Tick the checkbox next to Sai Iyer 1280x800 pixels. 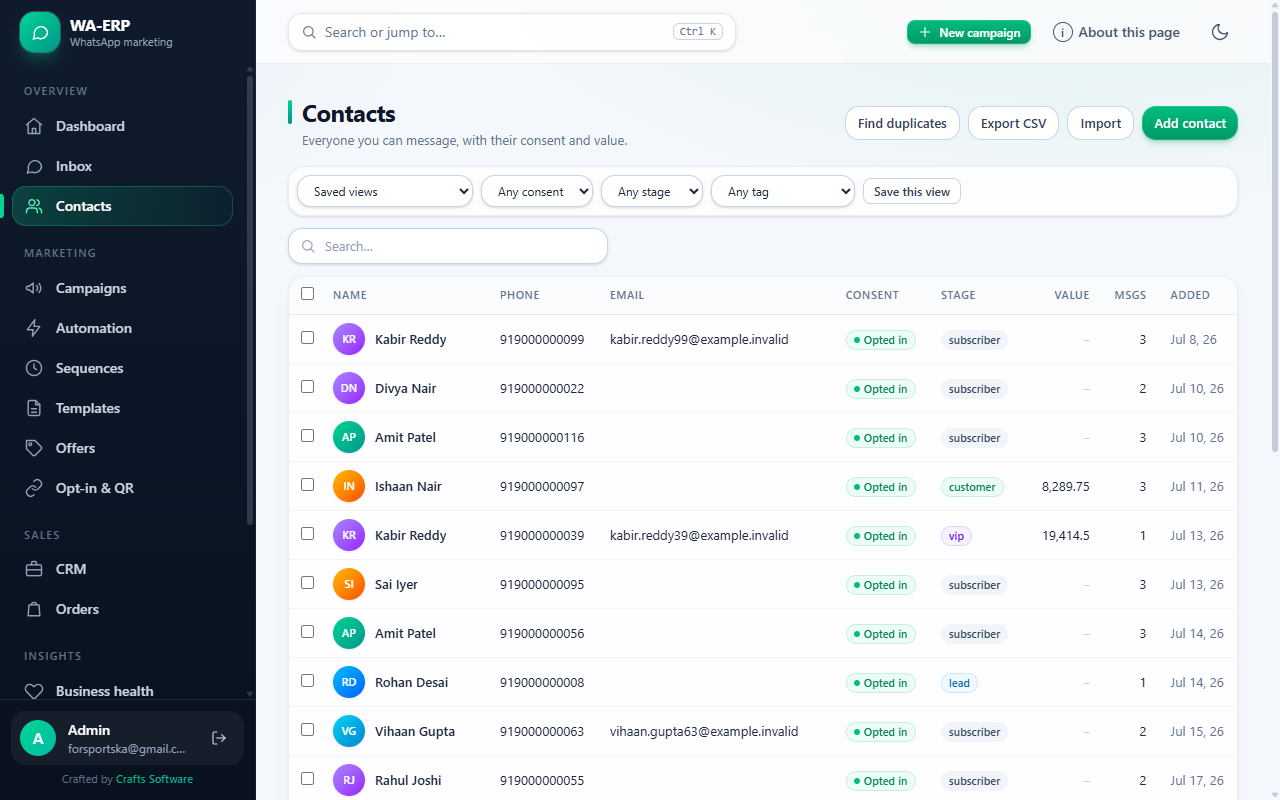pyautogui.click(x=308, y=583)
